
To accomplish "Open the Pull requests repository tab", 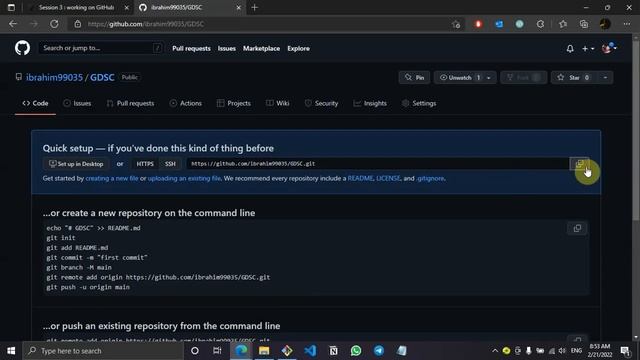I will [130, 103].
